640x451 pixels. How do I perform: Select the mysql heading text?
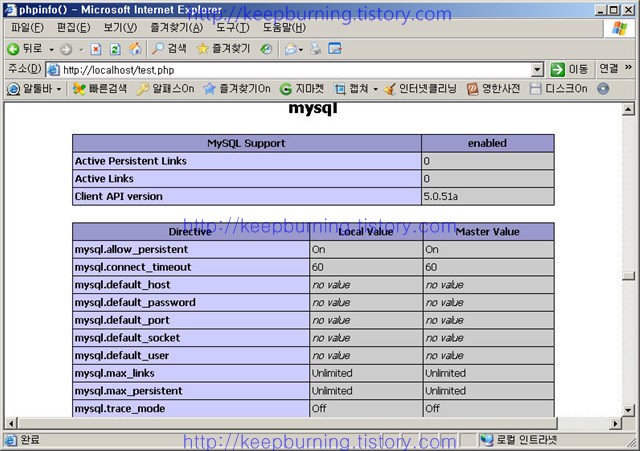[313, 109]
